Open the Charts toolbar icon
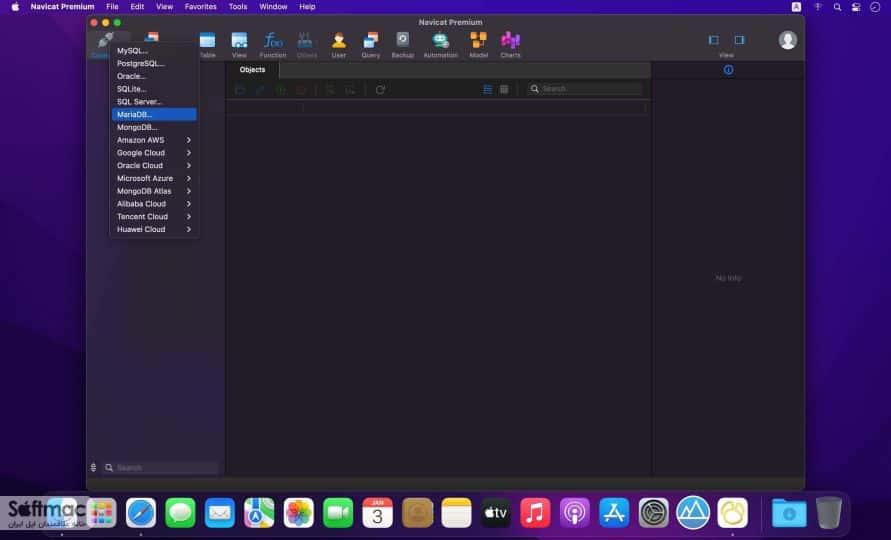891x540 pixels. [510, 44]
